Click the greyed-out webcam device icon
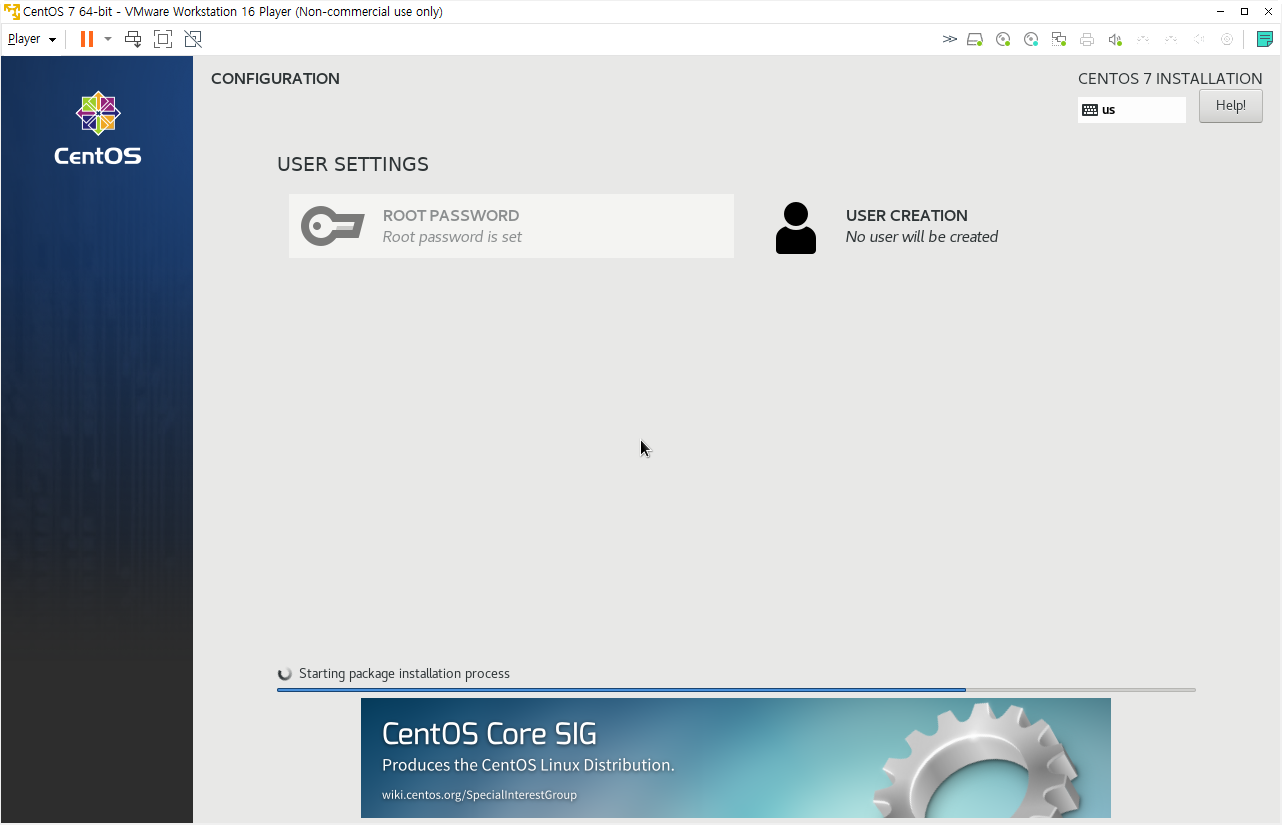This screenshot has width=1282, height=825. click(x=1227, y=39)
